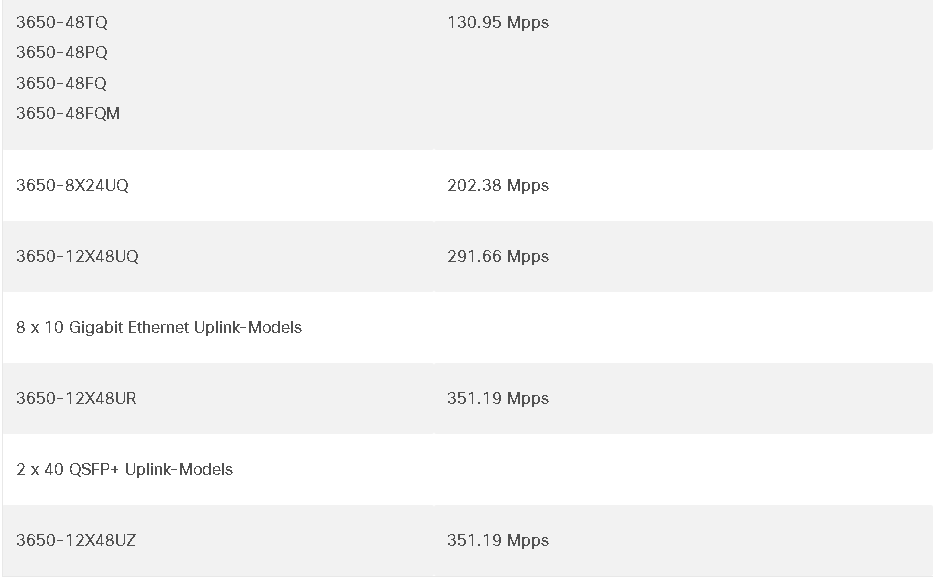Click the 3650-48FQ model entry

(x=61, y=83)
